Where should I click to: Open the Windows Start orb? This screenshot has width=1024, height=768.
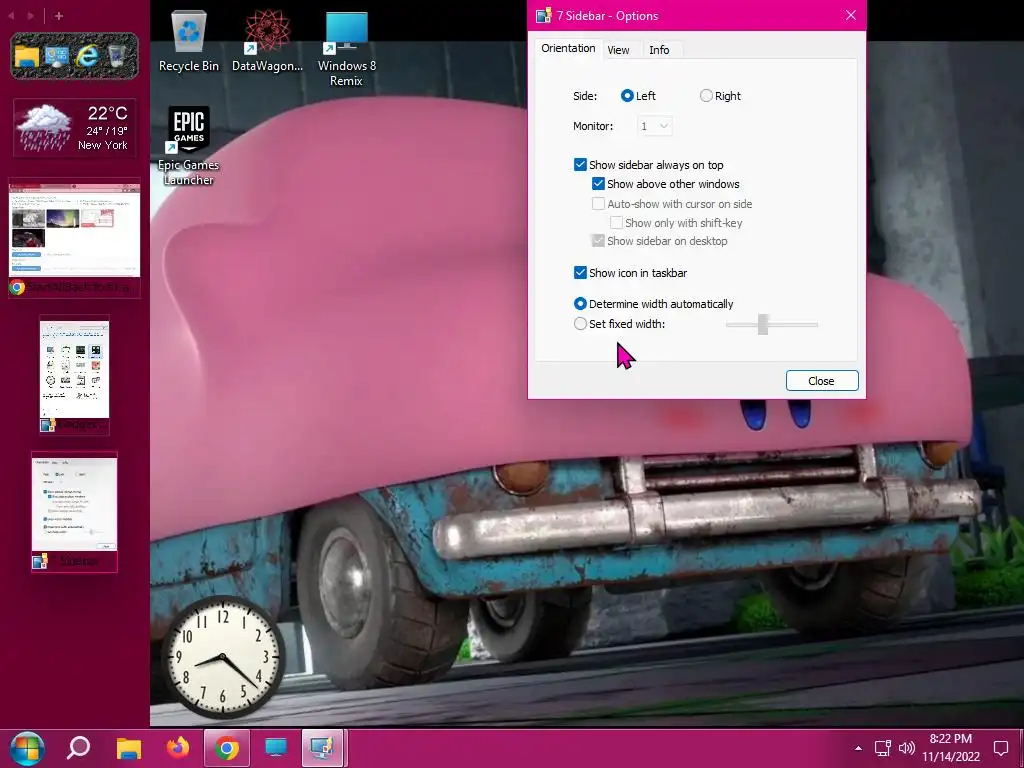point(27,748)
